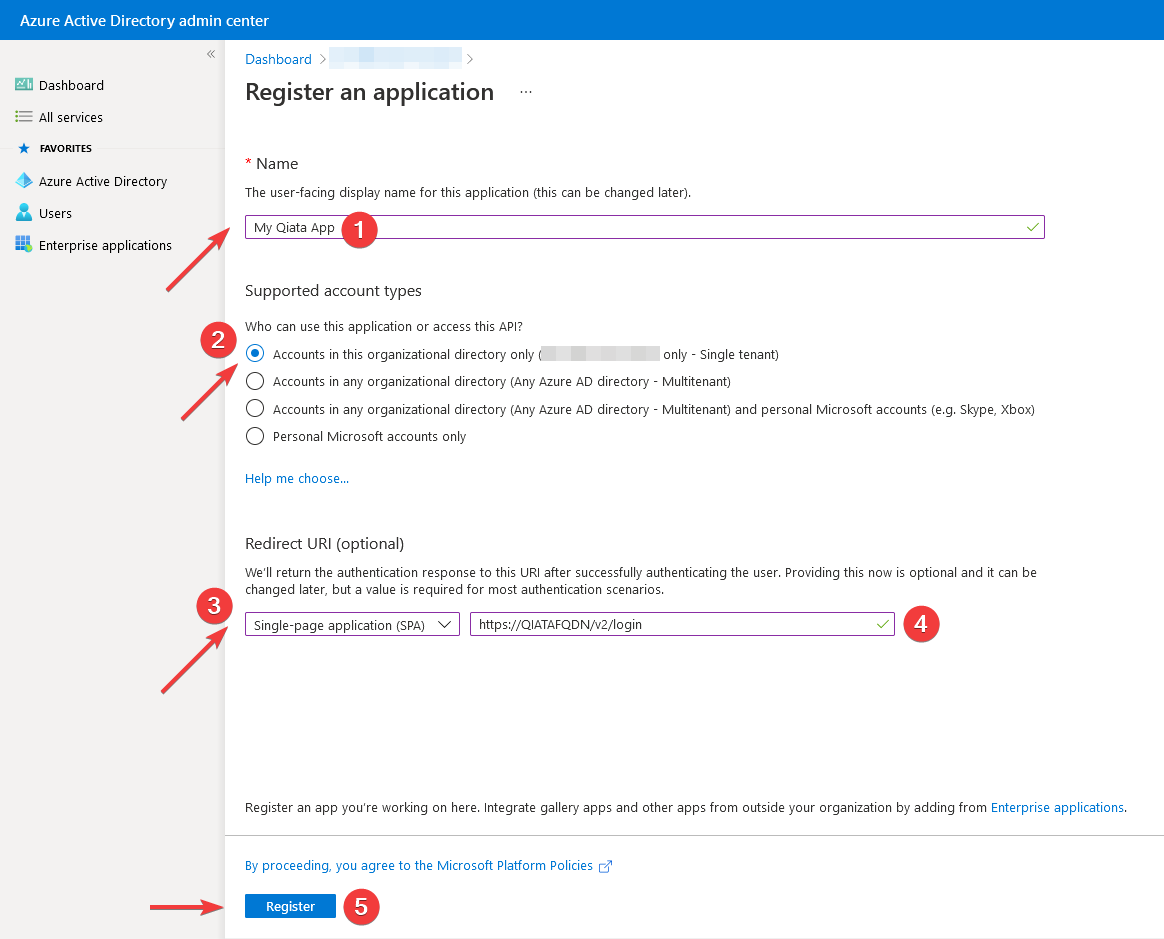Viewport: 1164px width, 939px height.
Task: Open the ellipsis menu next to the page title
Action: point(525,92)
